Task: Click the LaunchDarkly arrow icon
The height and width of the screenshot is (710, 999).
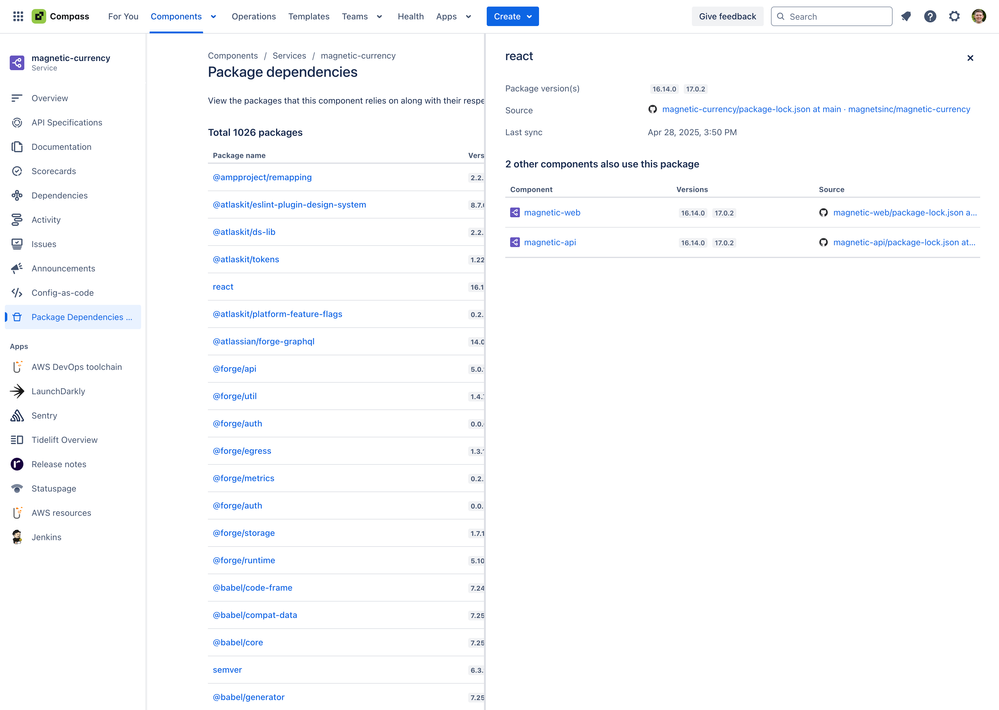Action: tap(17, 391)
